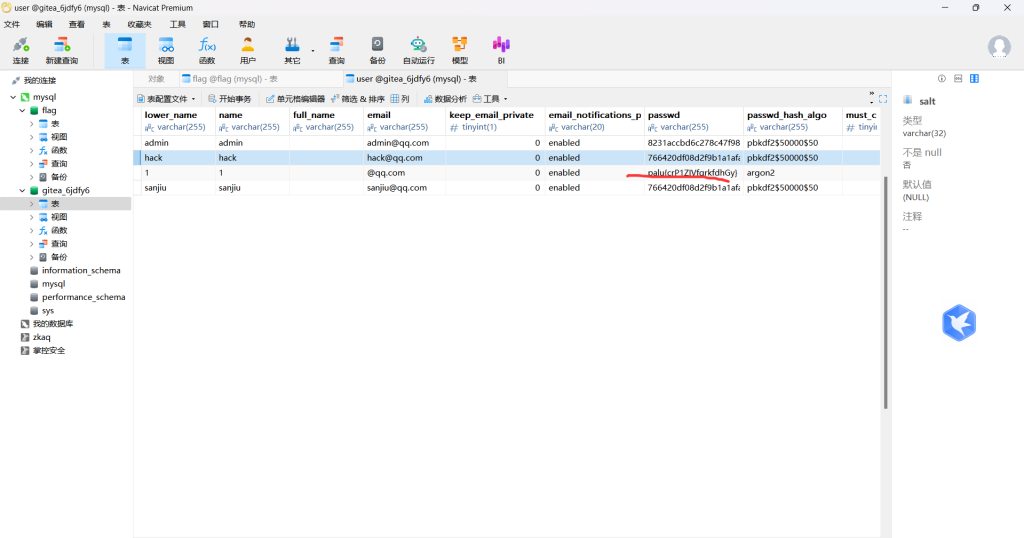
Task: Collapse the flag database tree node
Action: (x=21, y=110)
